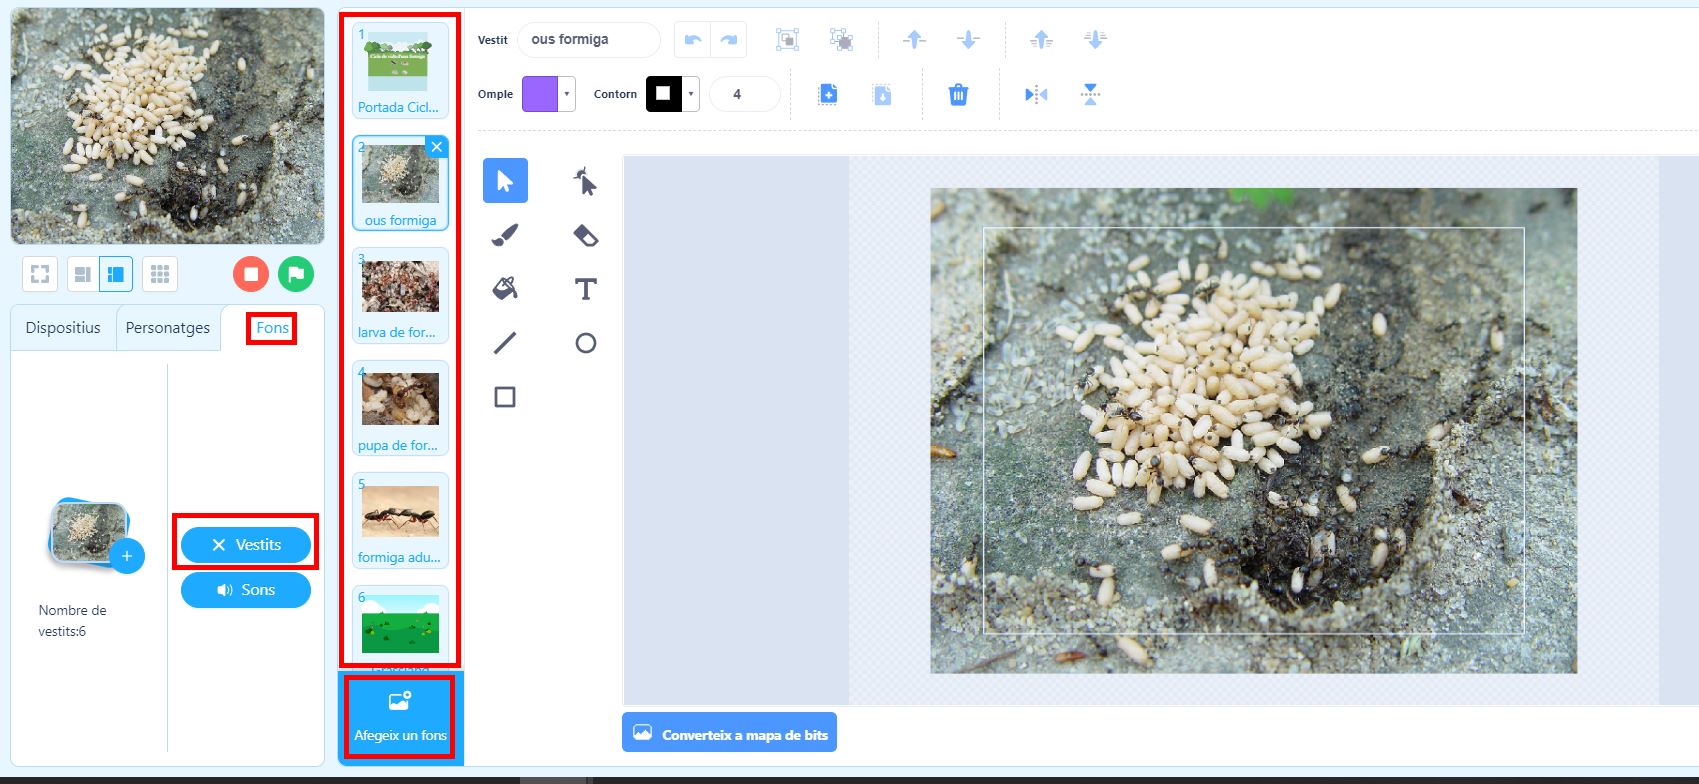
Task: Flip the costume horizontally
Action: pyautogui.click(x=1036, y=95)
